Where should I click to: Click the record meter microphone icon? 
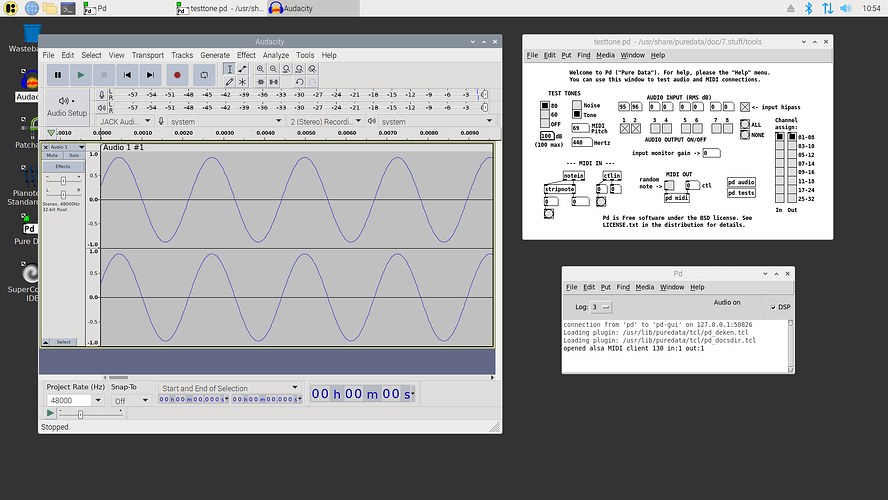(101, 95)
